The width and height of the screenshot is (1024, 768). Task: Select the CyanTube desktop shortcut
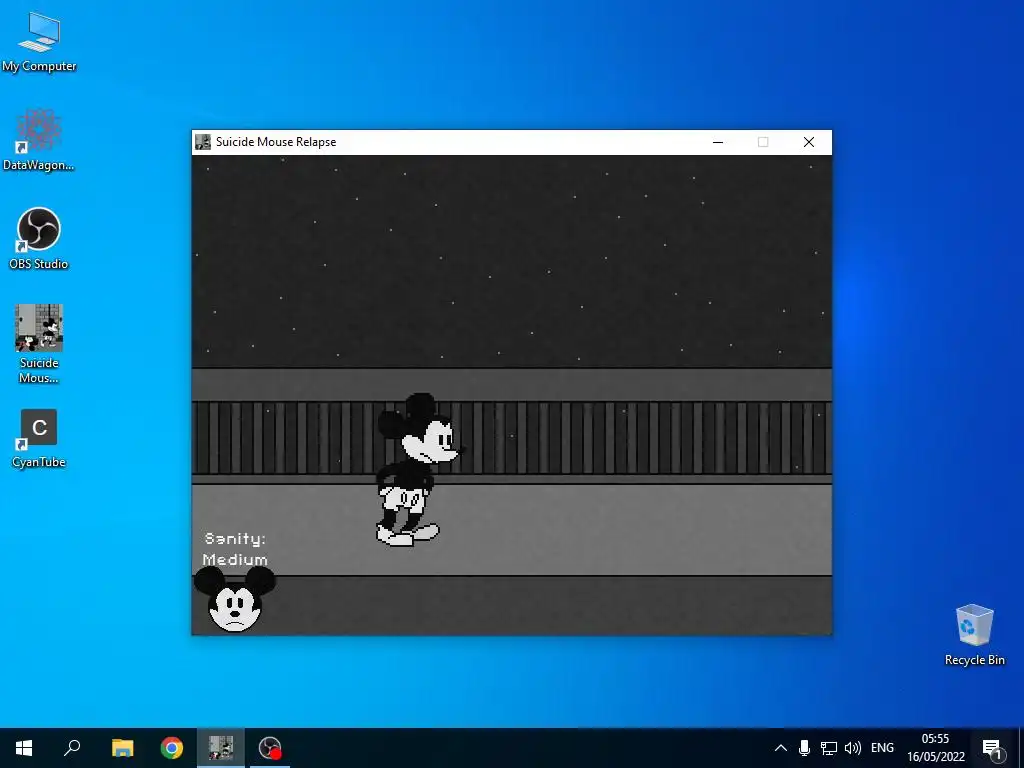(x=39, y=439)
